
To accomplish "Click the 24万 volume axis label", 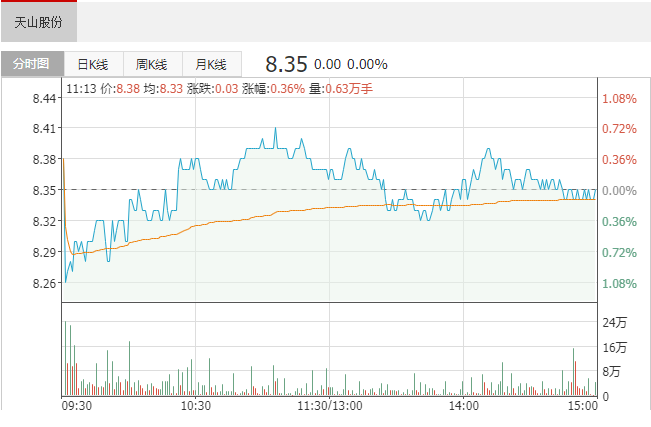I will 614,322.
